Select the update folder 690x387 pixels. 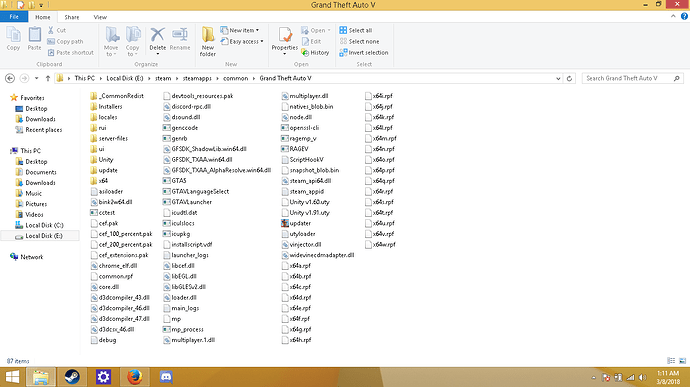coord(104,170)
